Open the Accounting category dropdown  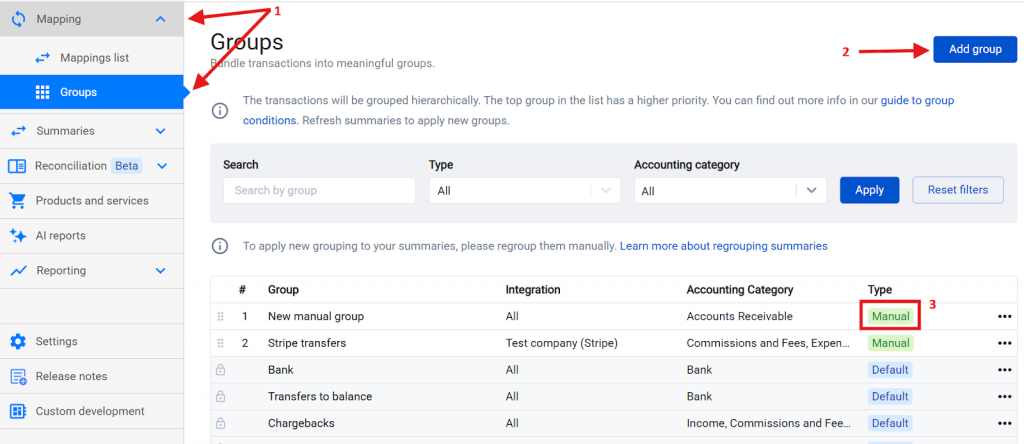[x=730, y=191]
